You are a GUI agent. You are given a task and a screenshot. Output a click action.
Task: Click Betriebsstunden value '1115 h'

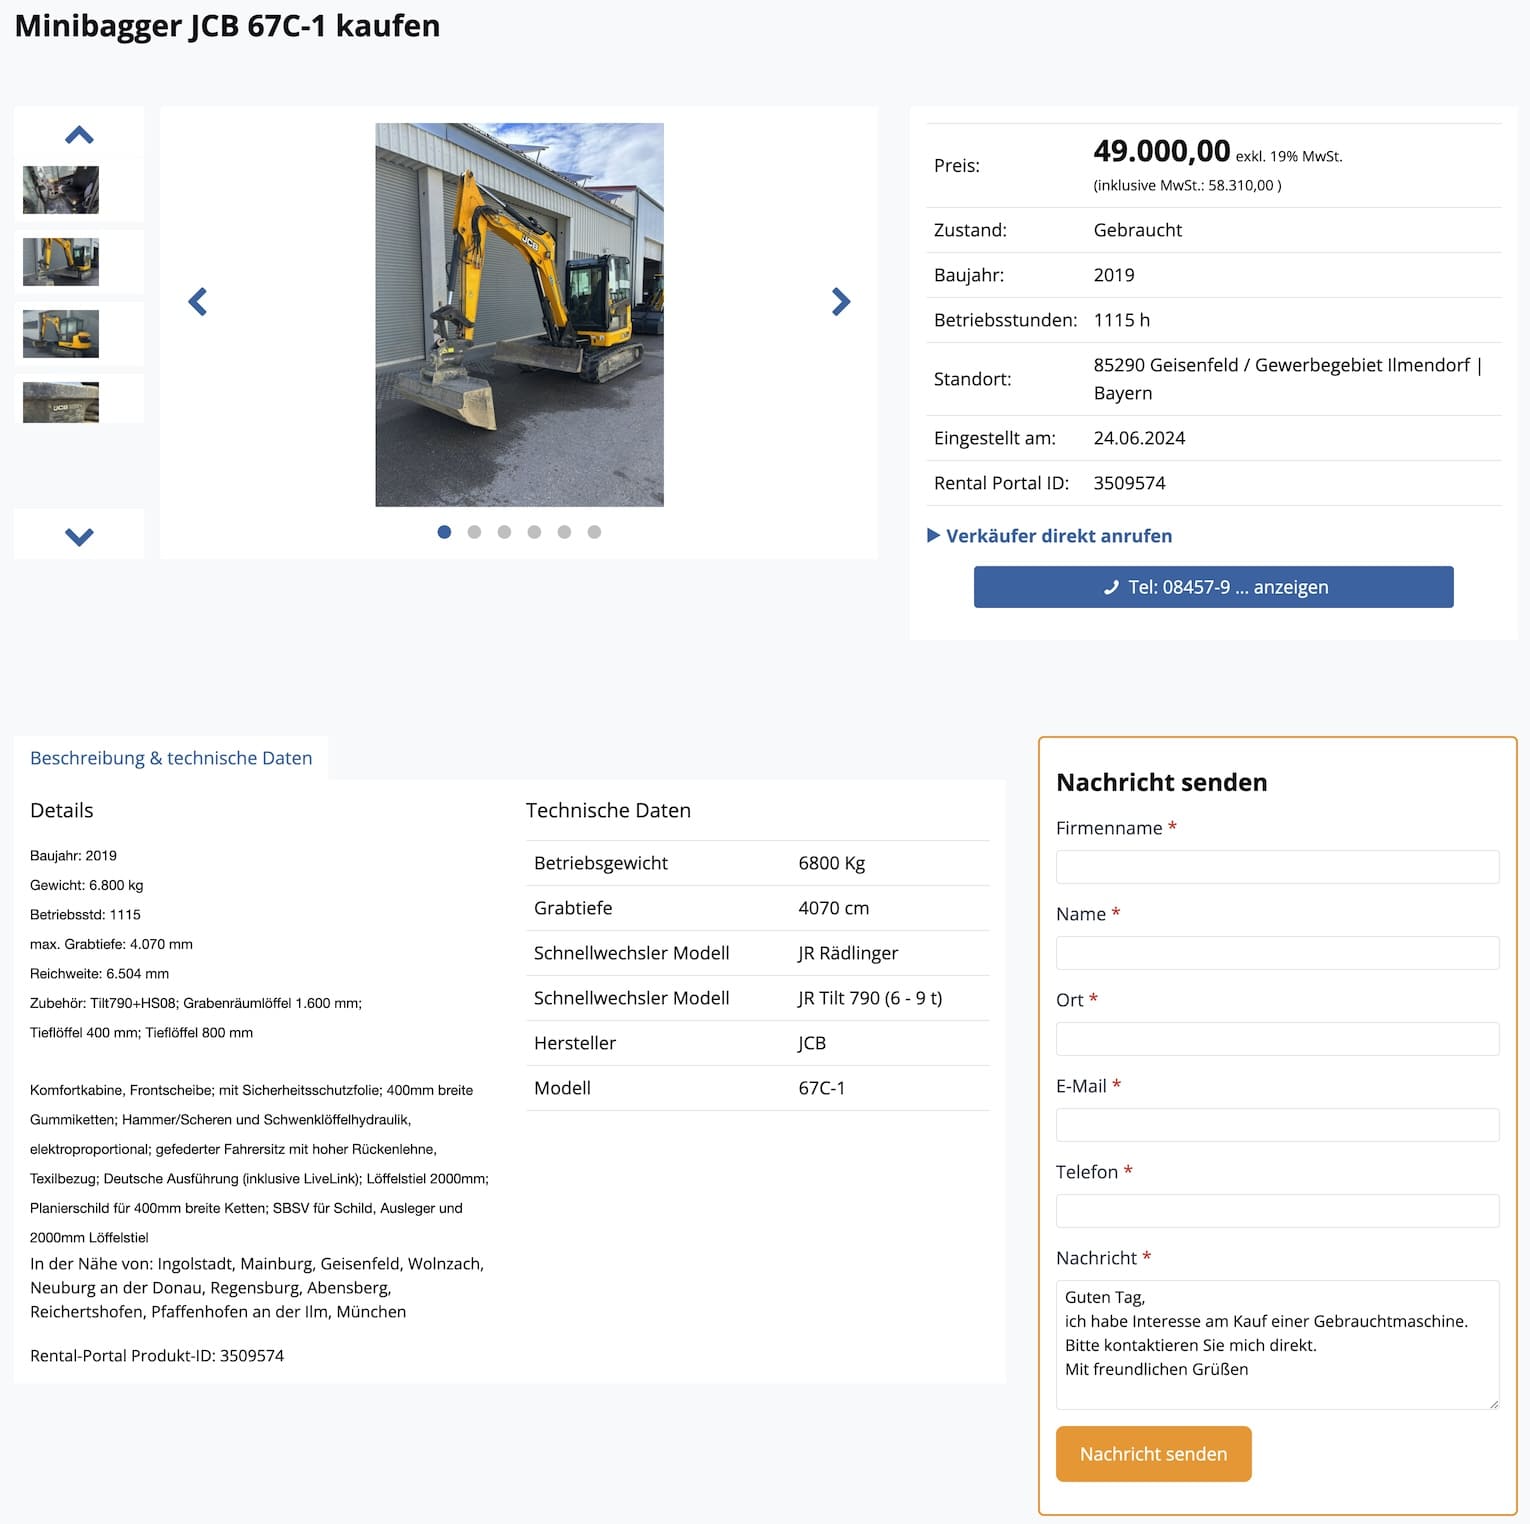click(1121, 320)
